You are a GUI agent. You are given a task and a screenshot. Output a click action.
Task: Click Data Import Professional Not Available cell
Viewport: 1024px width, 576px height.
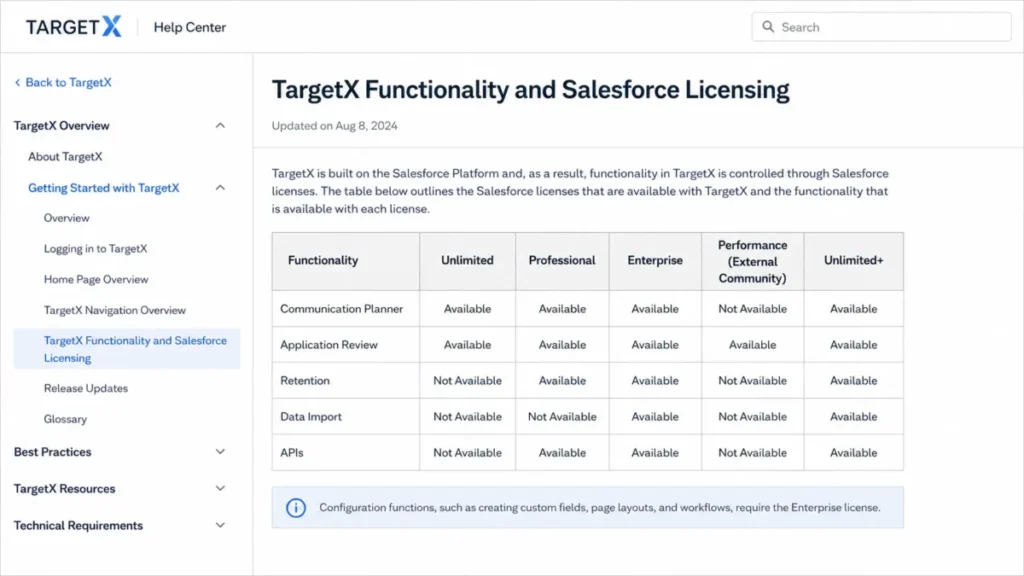click(x=562, y=417)
